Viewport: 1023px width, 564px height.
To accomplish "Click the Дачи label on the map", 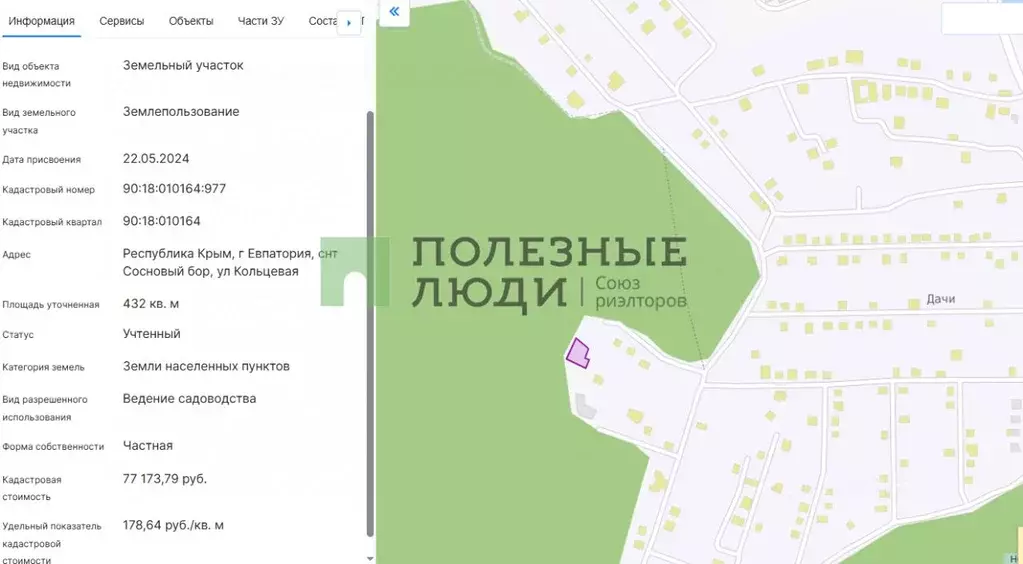I will pos(941,299).
